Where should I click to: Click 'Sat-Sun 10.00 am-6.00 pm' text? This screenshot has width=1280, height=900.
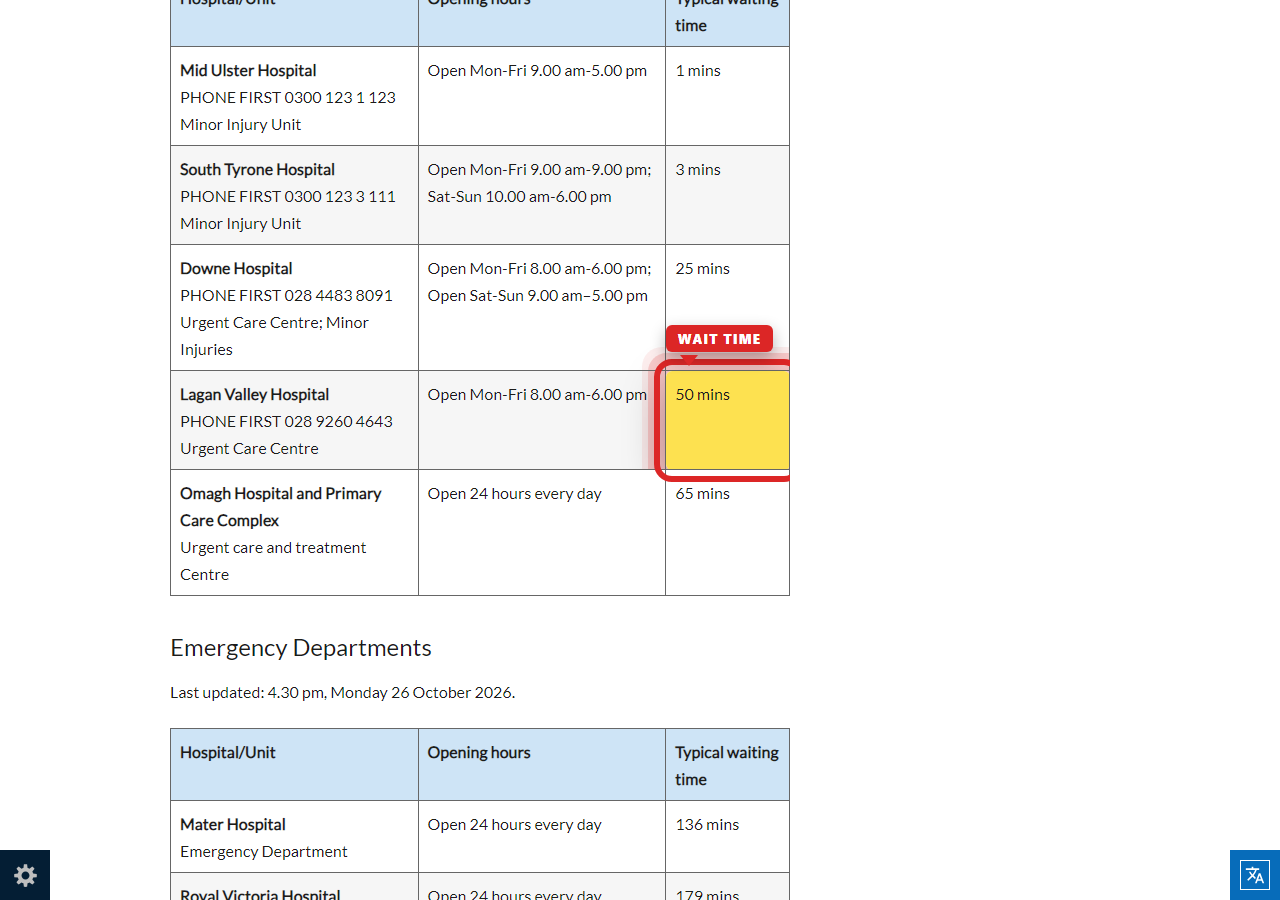coord(519,196)
